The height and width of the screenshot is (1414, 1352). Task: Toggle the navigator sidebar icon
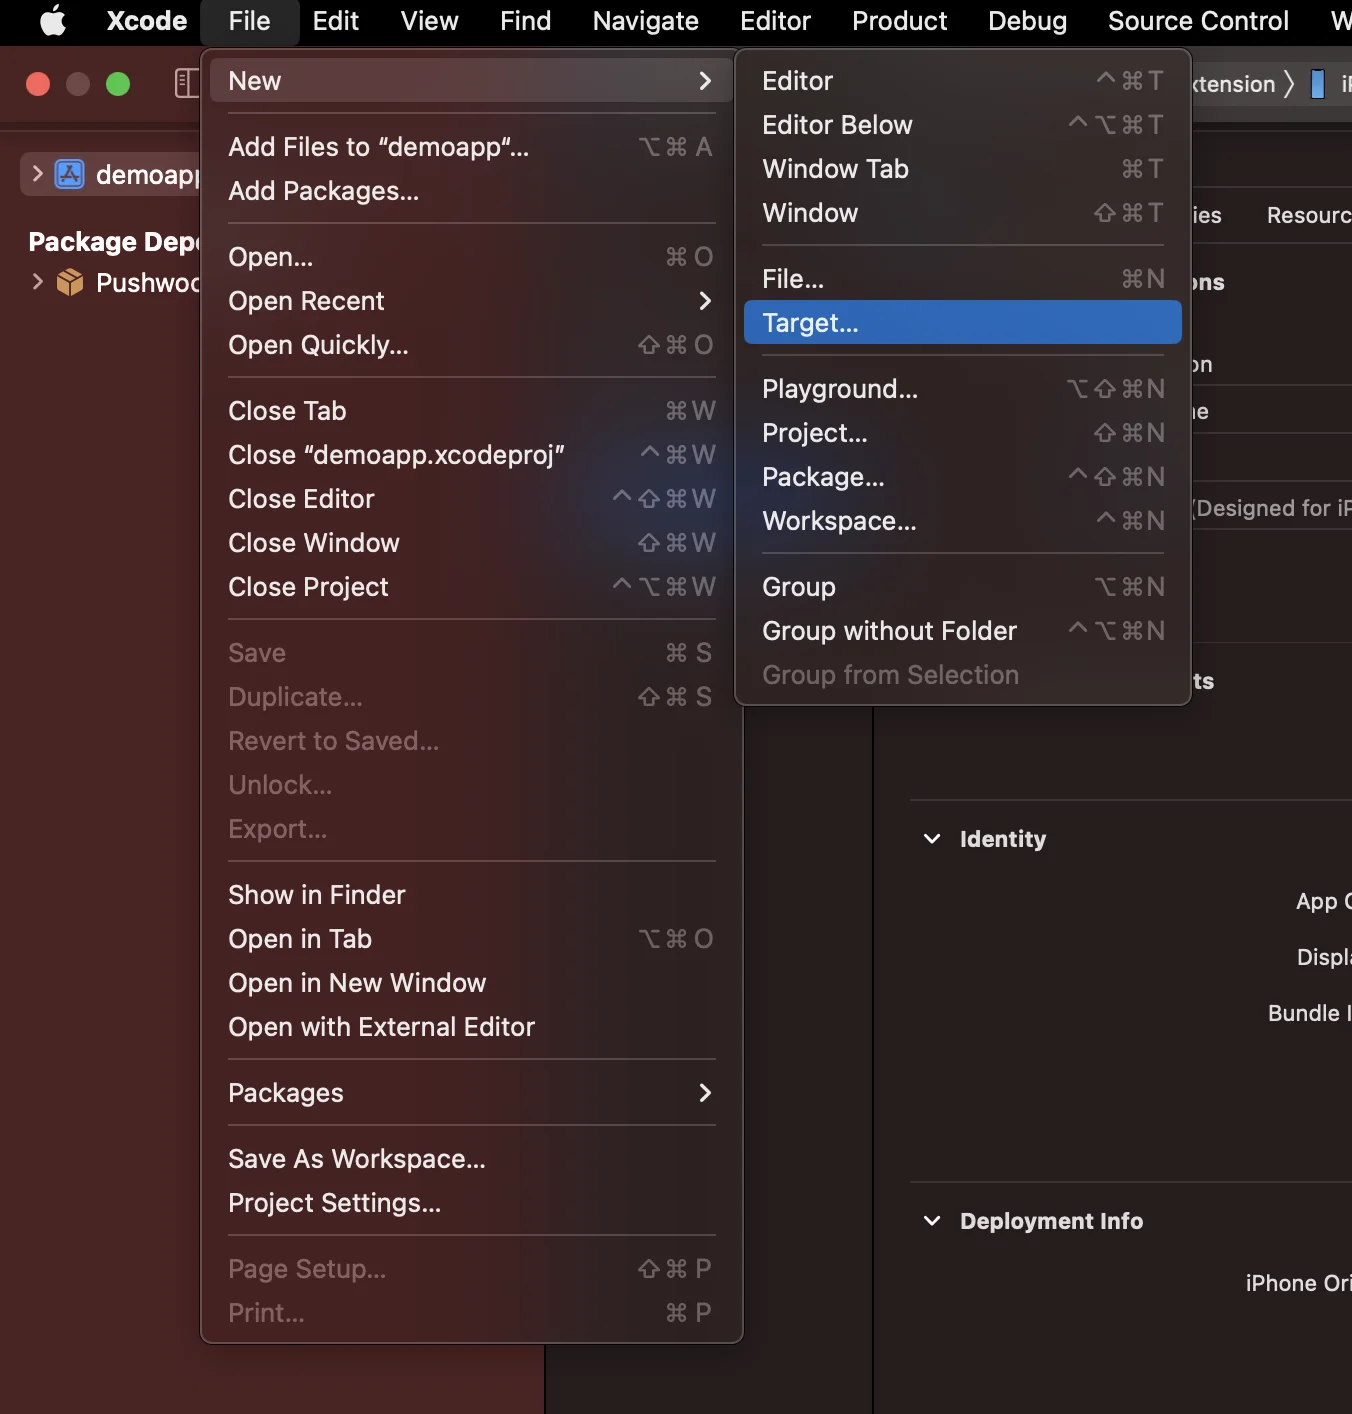click(x=186, y=83)
